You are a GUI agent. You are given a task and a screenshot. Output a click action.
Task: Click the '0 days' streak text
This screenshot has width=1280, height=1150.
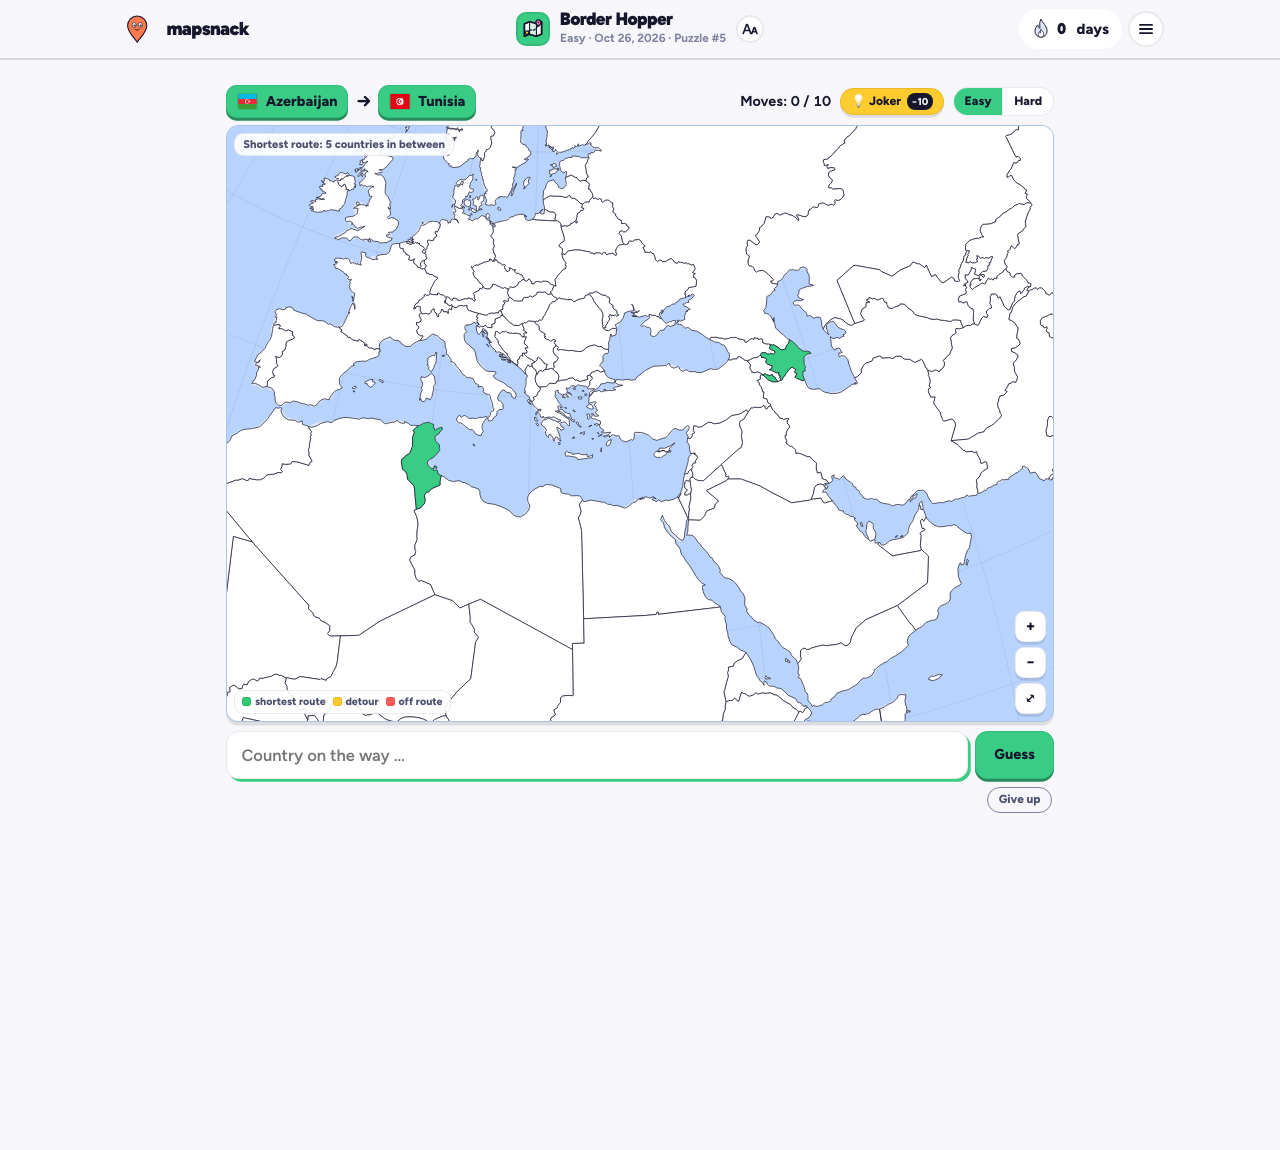(1083, 29)
